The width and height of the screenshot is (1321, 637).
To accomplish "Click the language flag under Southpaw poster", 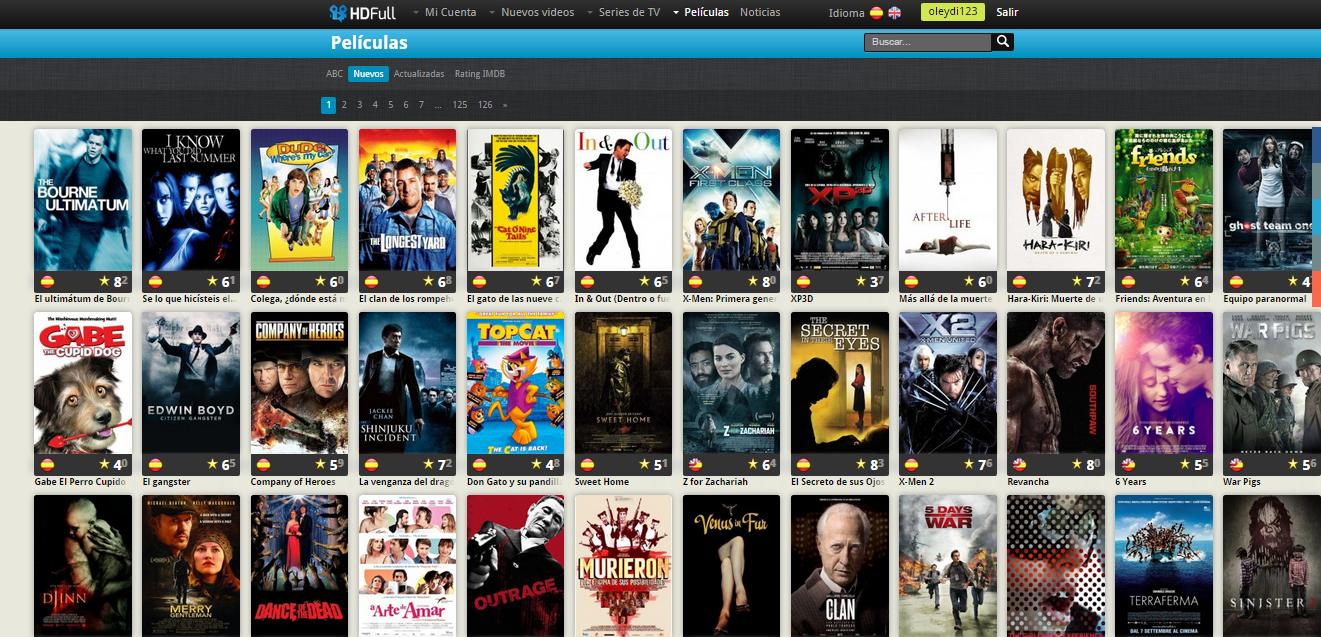I will [x=1018, y=465].
